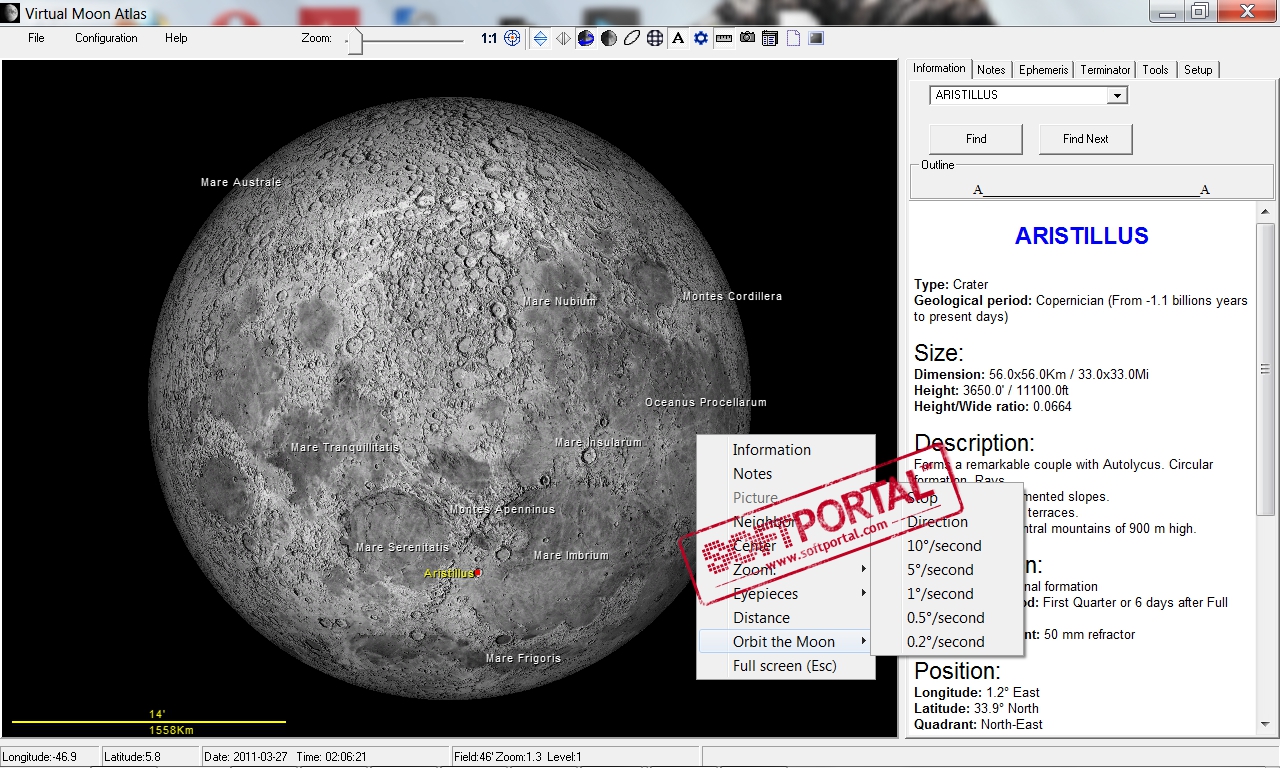1280x768 pixels.
Task: Click the red Aristillus marker dot
Action: pos(478,572)
